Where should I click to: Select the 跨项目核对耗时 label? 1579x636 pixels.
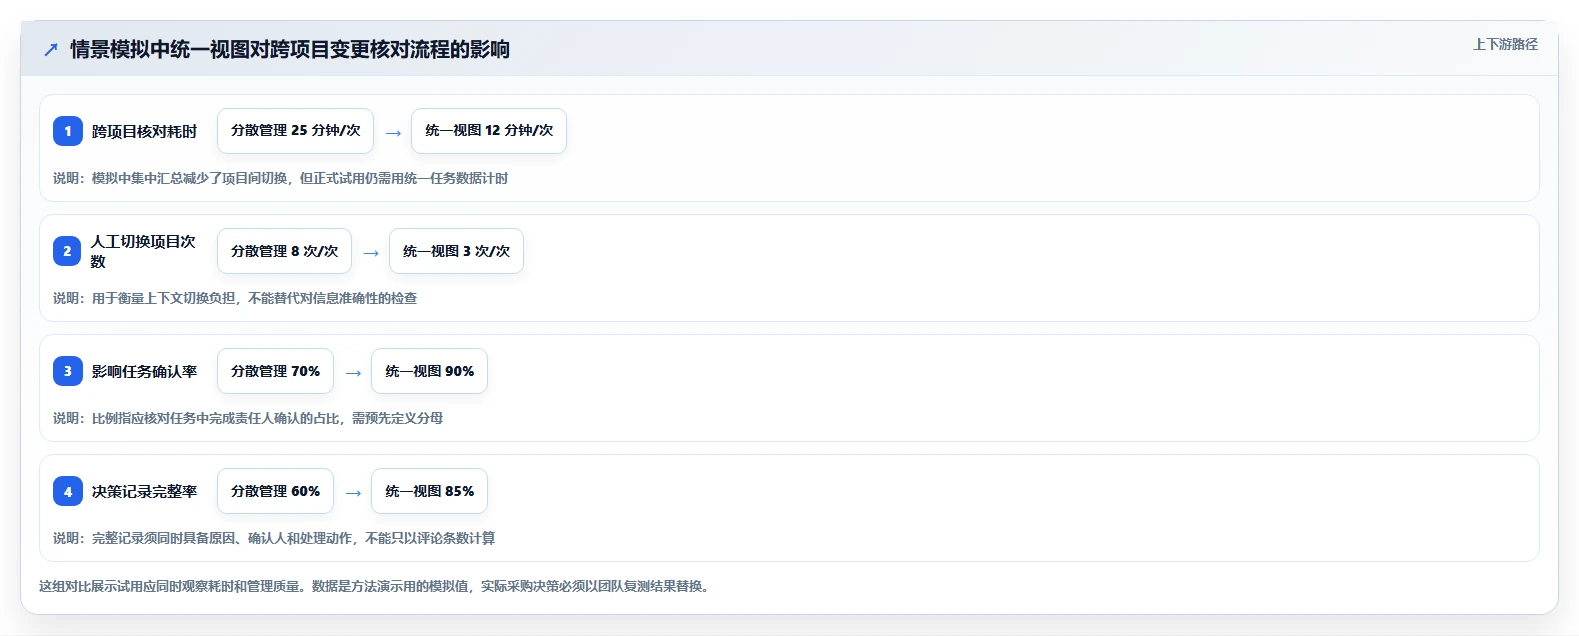[144, 131]
